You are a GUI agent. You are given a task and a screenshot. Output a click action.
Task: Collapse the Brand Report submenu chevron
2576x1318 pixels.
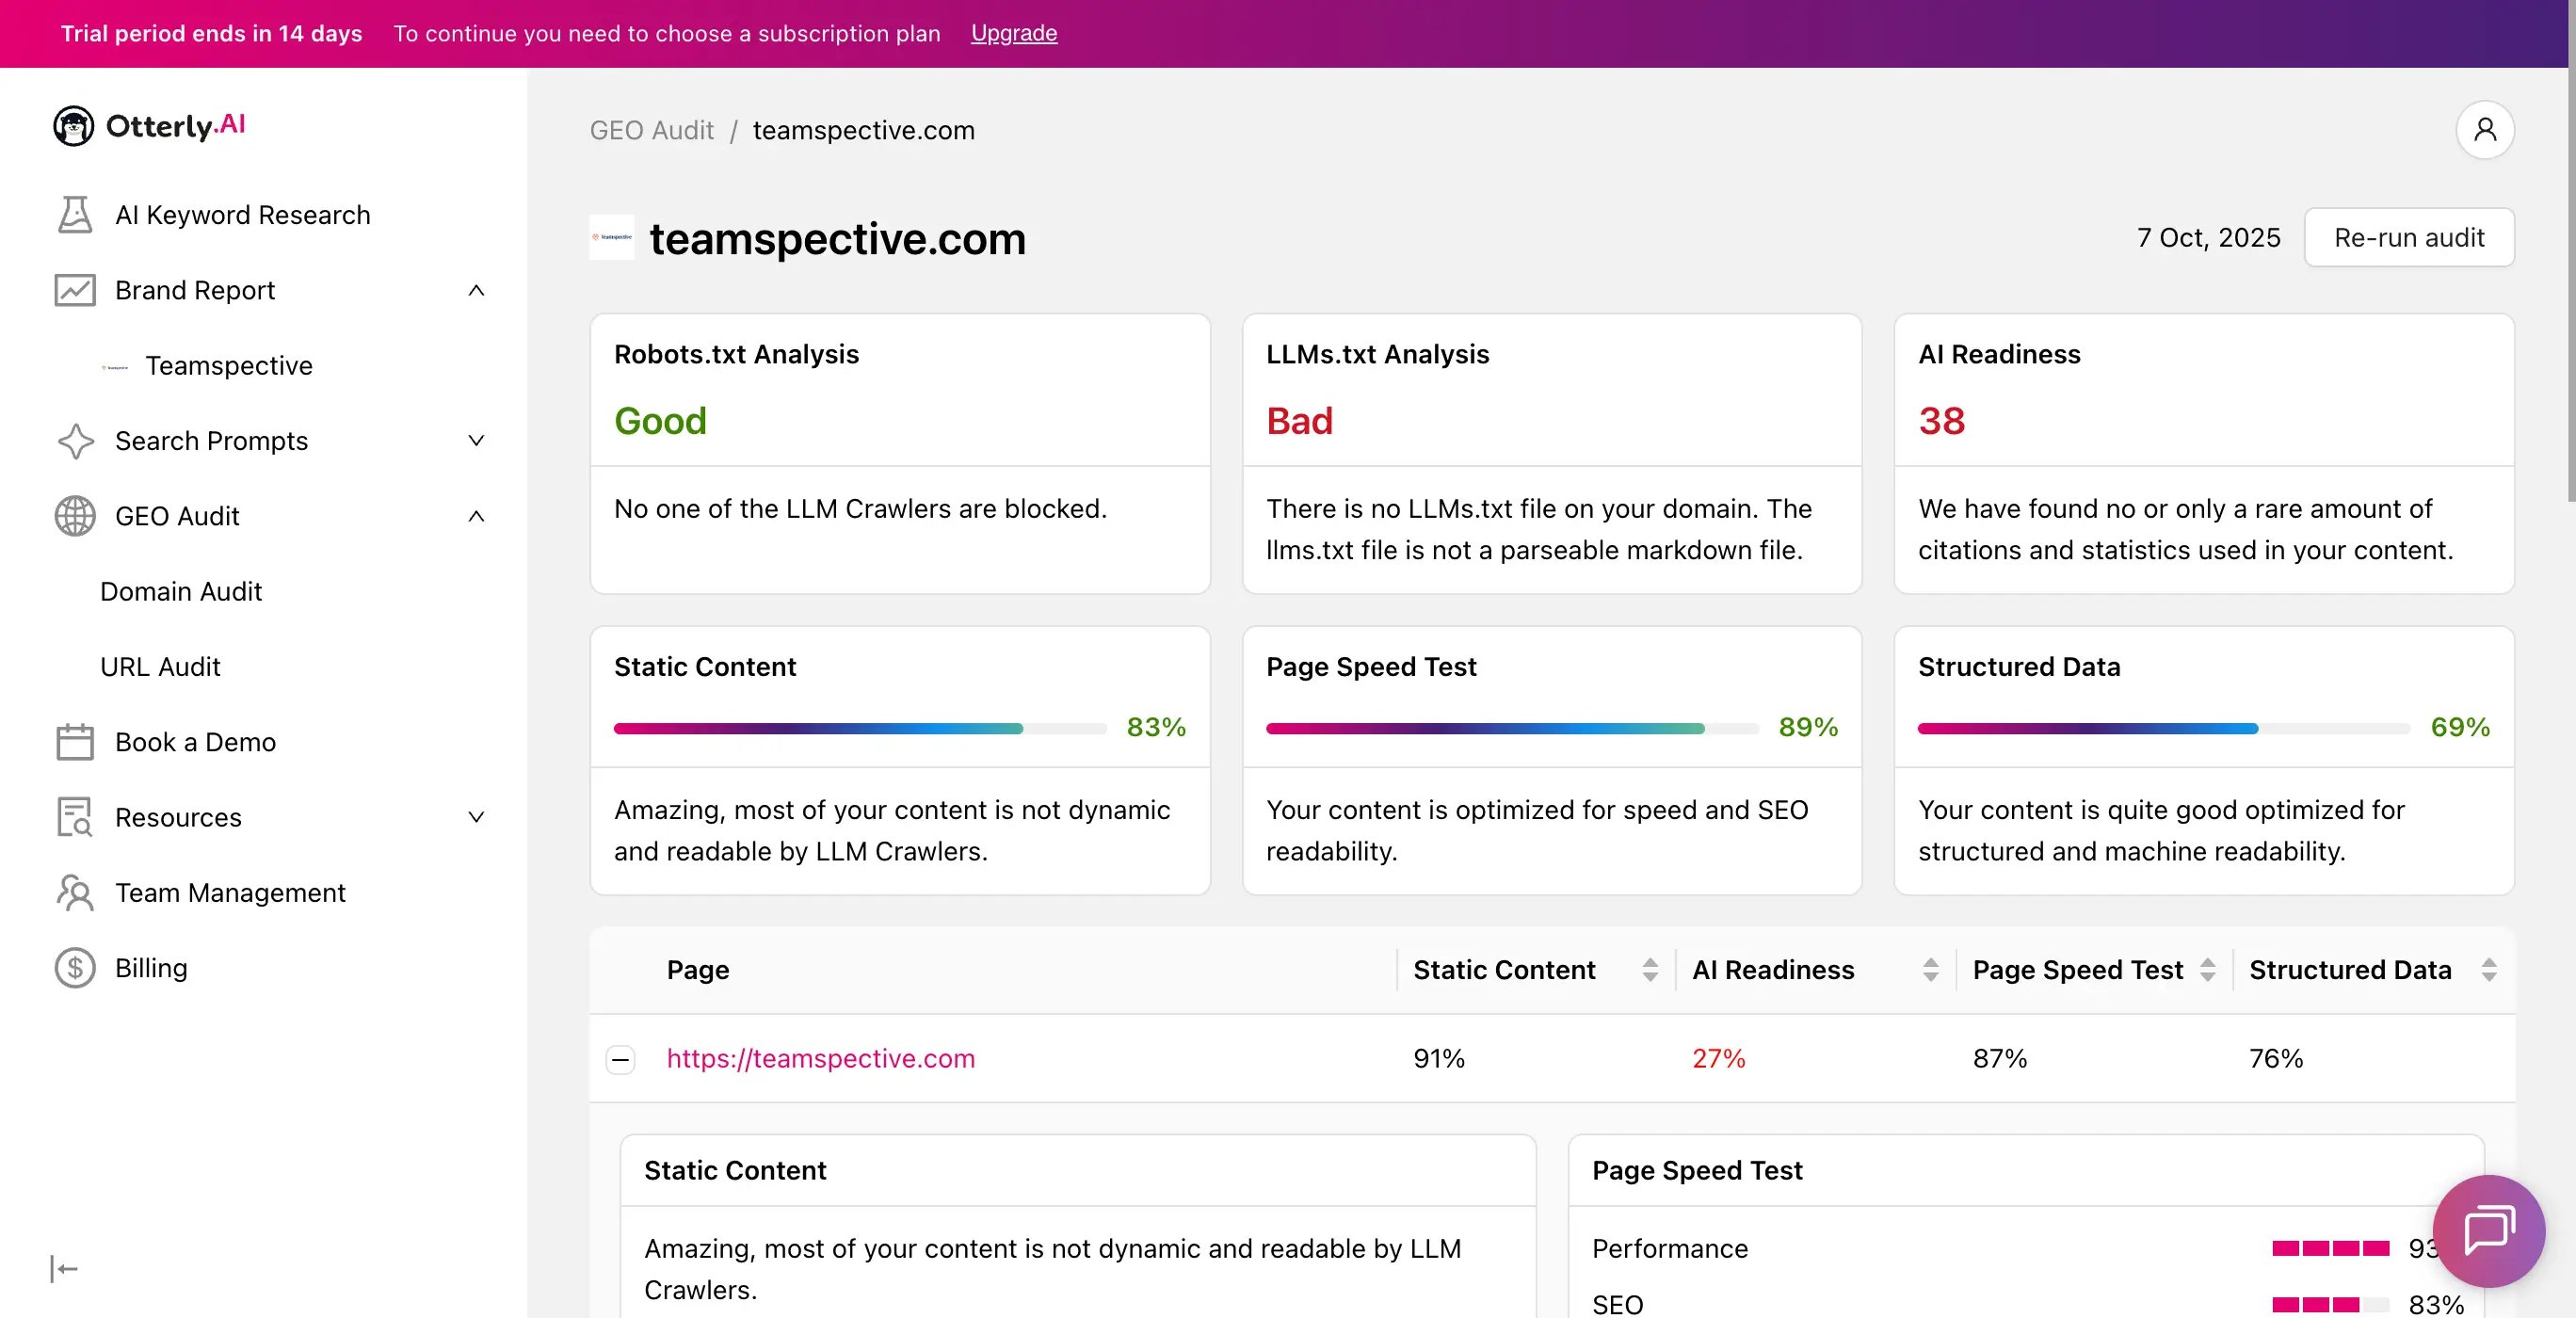pos(476,290)
